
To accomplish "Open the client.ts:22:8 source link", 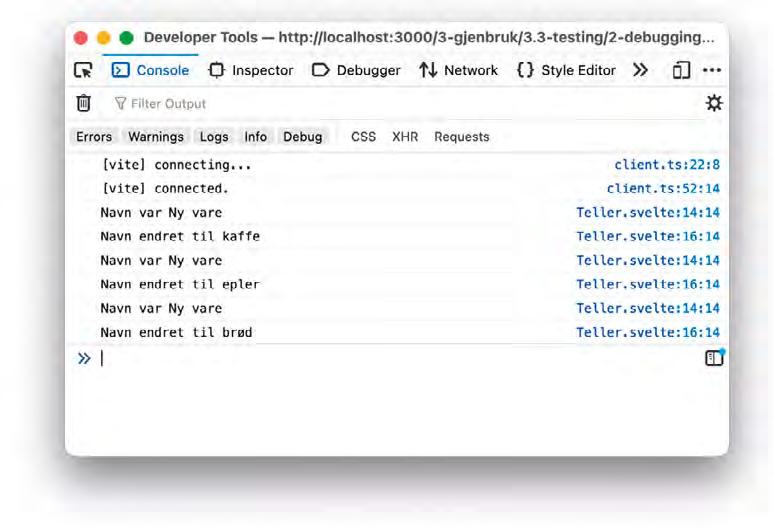I will tap(667, 165).
